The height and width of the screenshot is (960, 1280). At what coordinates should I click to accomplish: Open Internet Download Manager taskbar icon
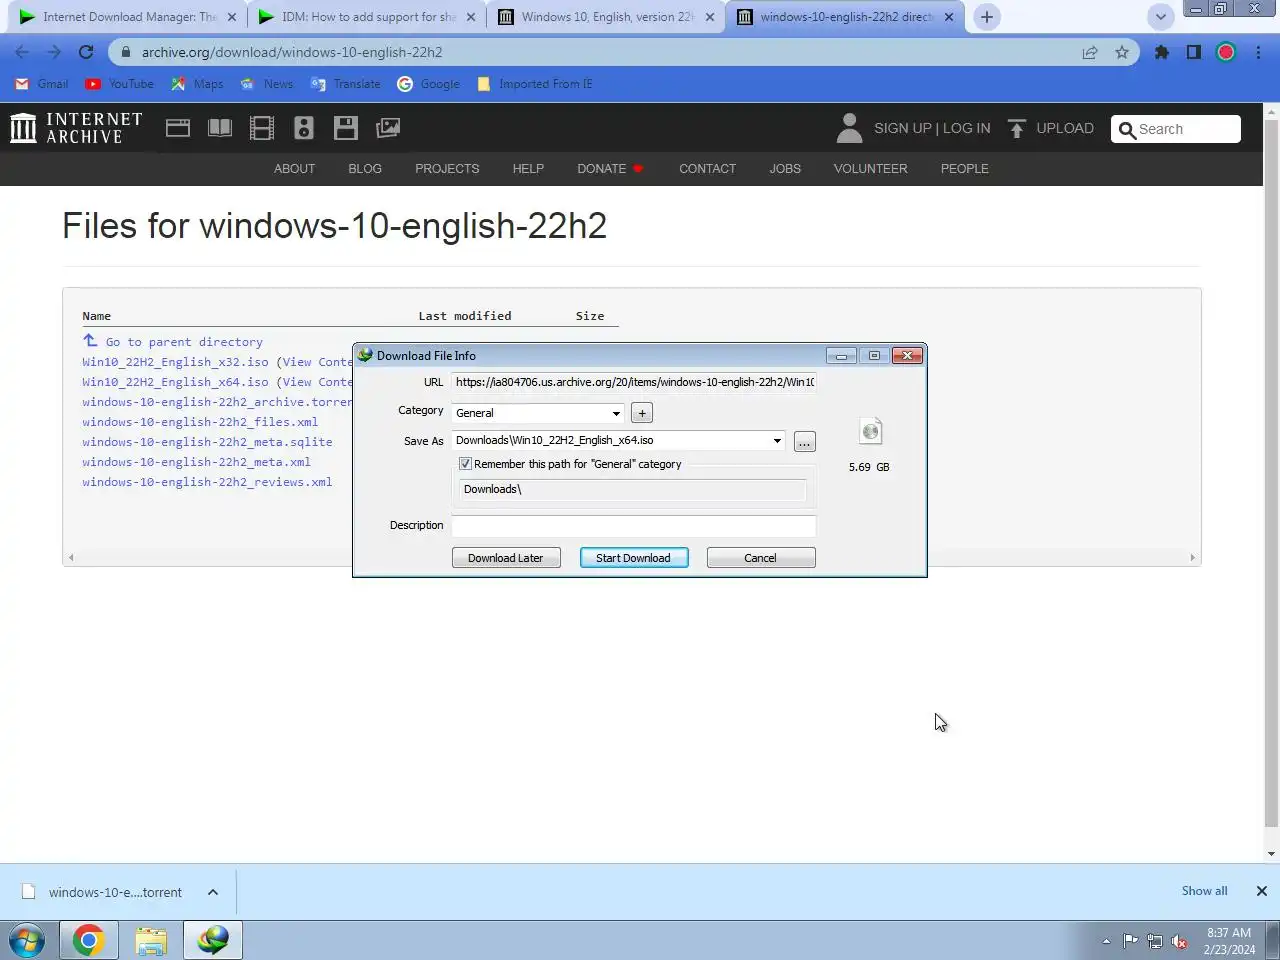[213, 941]
